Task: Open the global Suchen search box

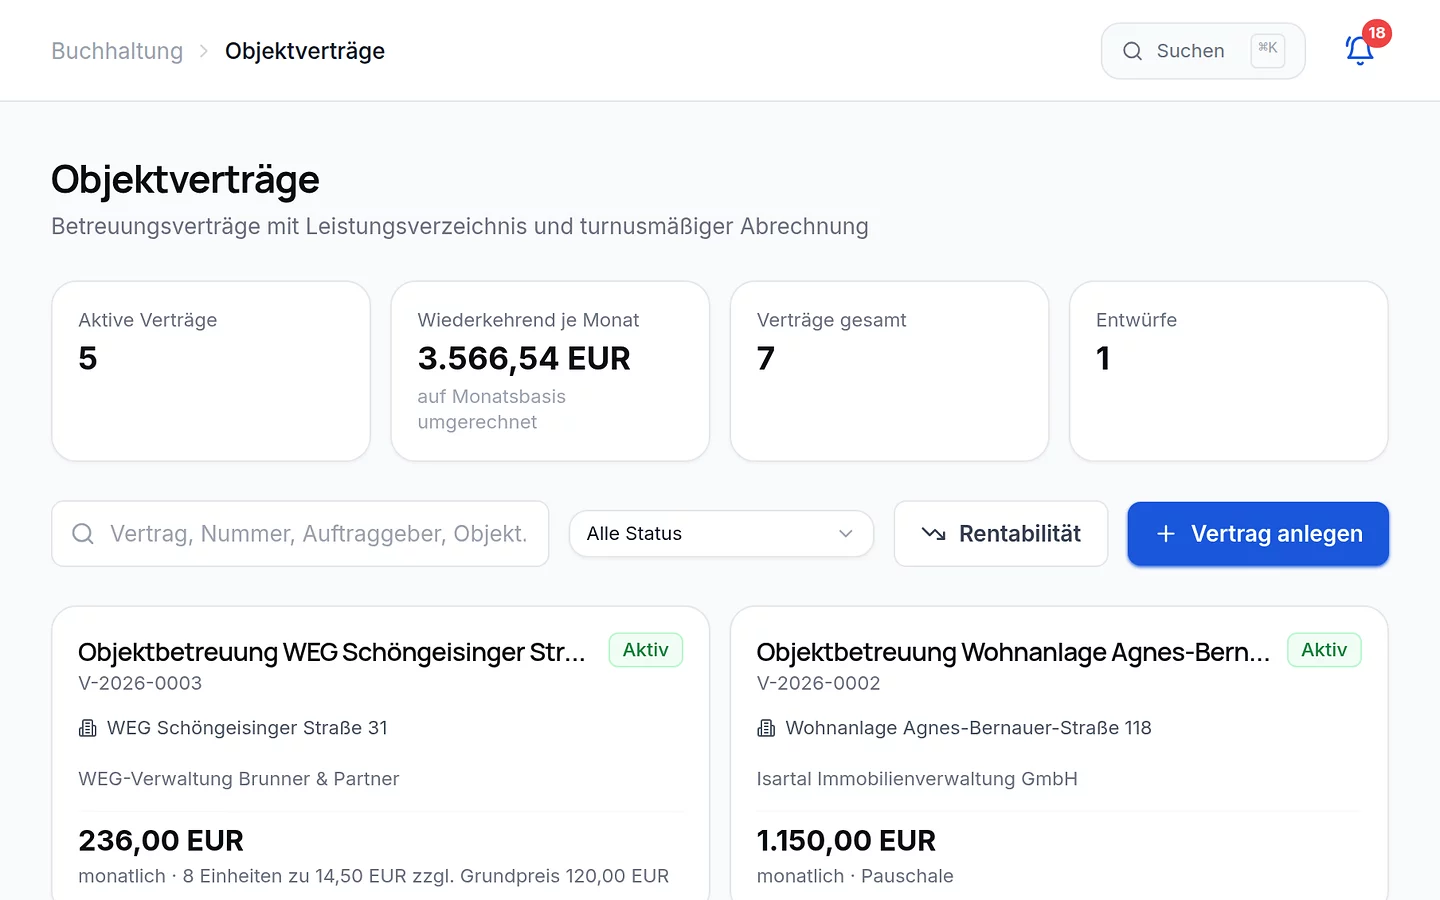Action: click(1203, 51)
